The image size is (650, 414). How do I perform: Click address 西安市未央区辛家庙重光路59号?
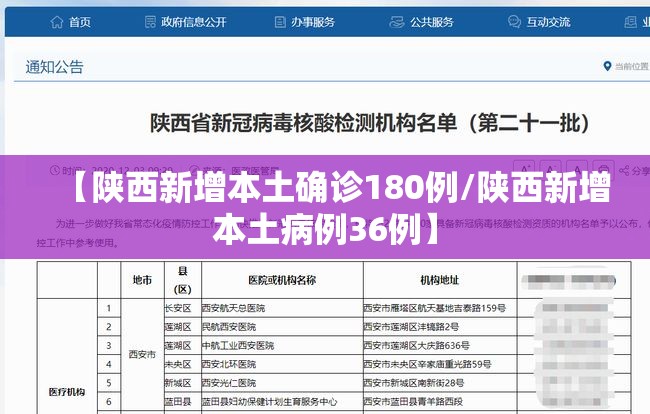(x=427, y=364)
